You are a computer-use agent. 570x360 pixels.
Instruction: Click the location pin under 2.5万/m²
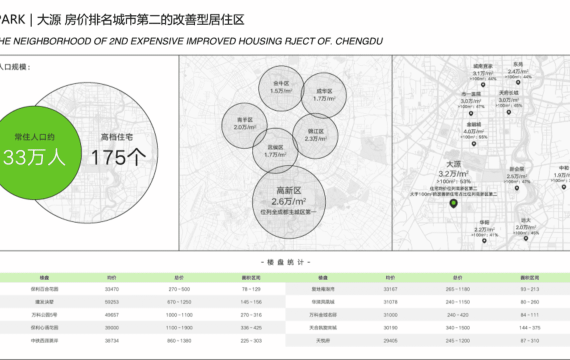tap(517, 188)
